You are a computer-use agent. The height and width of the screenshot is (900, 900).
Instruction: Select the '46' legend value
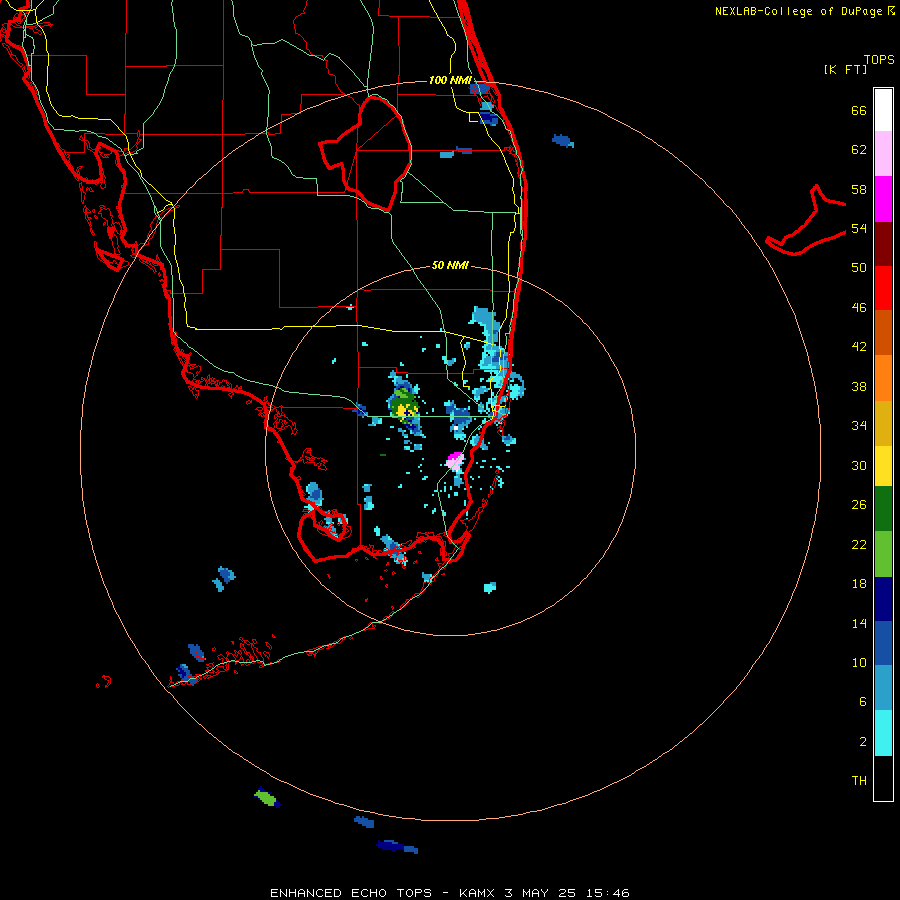coord(859,308)
